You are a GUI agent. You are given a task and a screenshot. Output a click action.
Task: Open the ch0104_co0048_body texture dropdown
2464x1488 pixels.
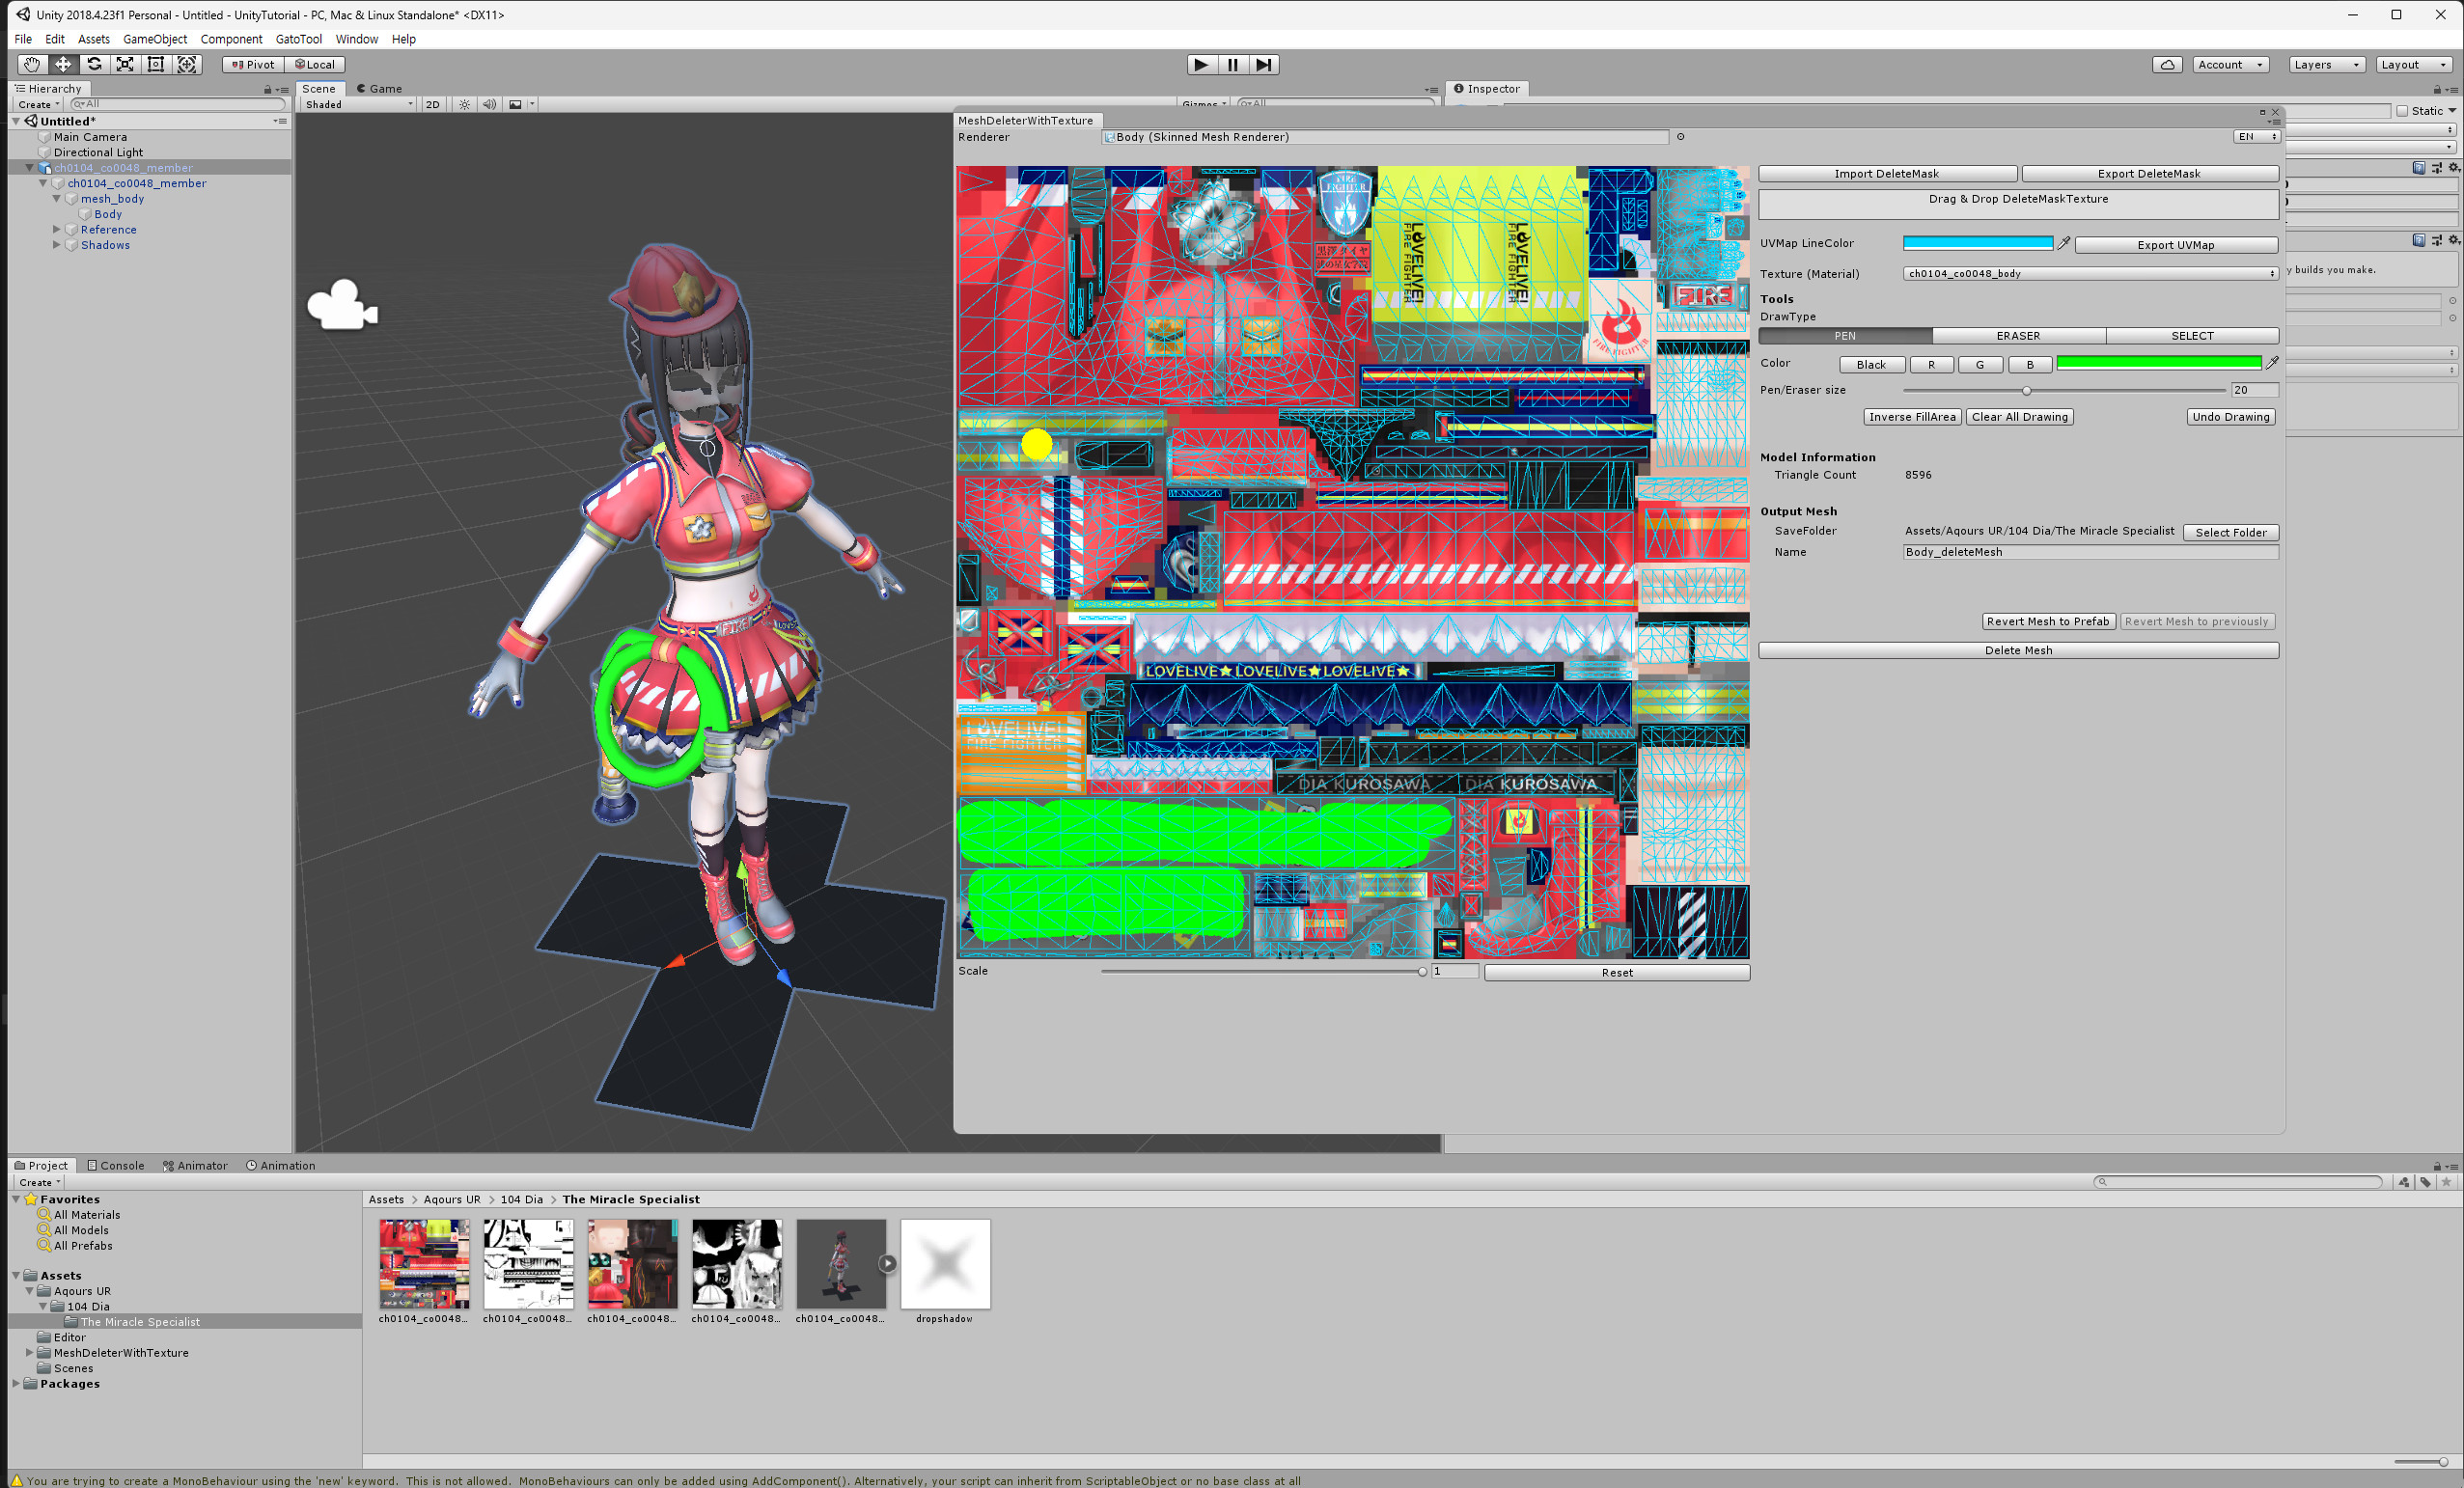click(x=2089, y=273)
